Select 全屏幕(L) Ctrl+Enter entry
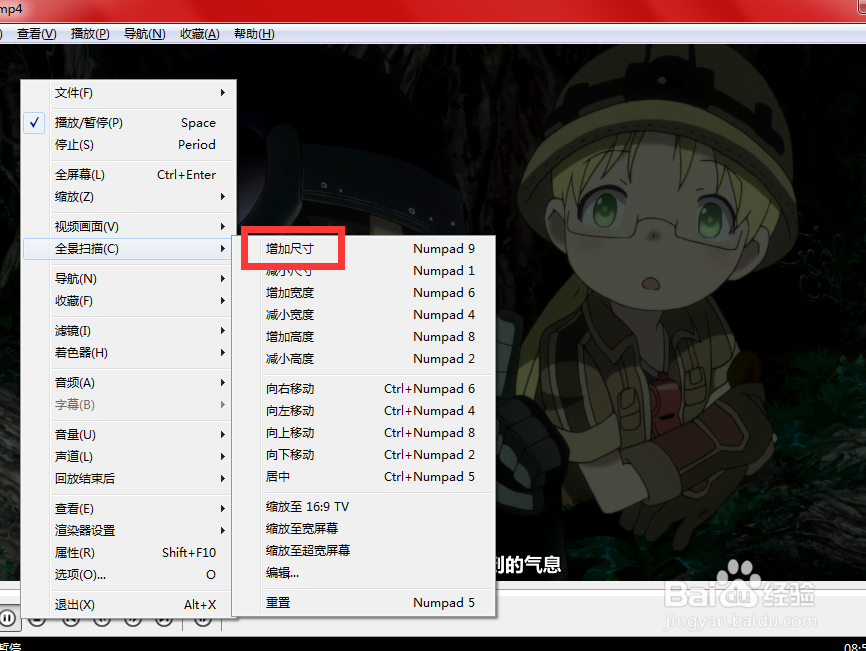The image size is (866, 651). pos(129,174)
